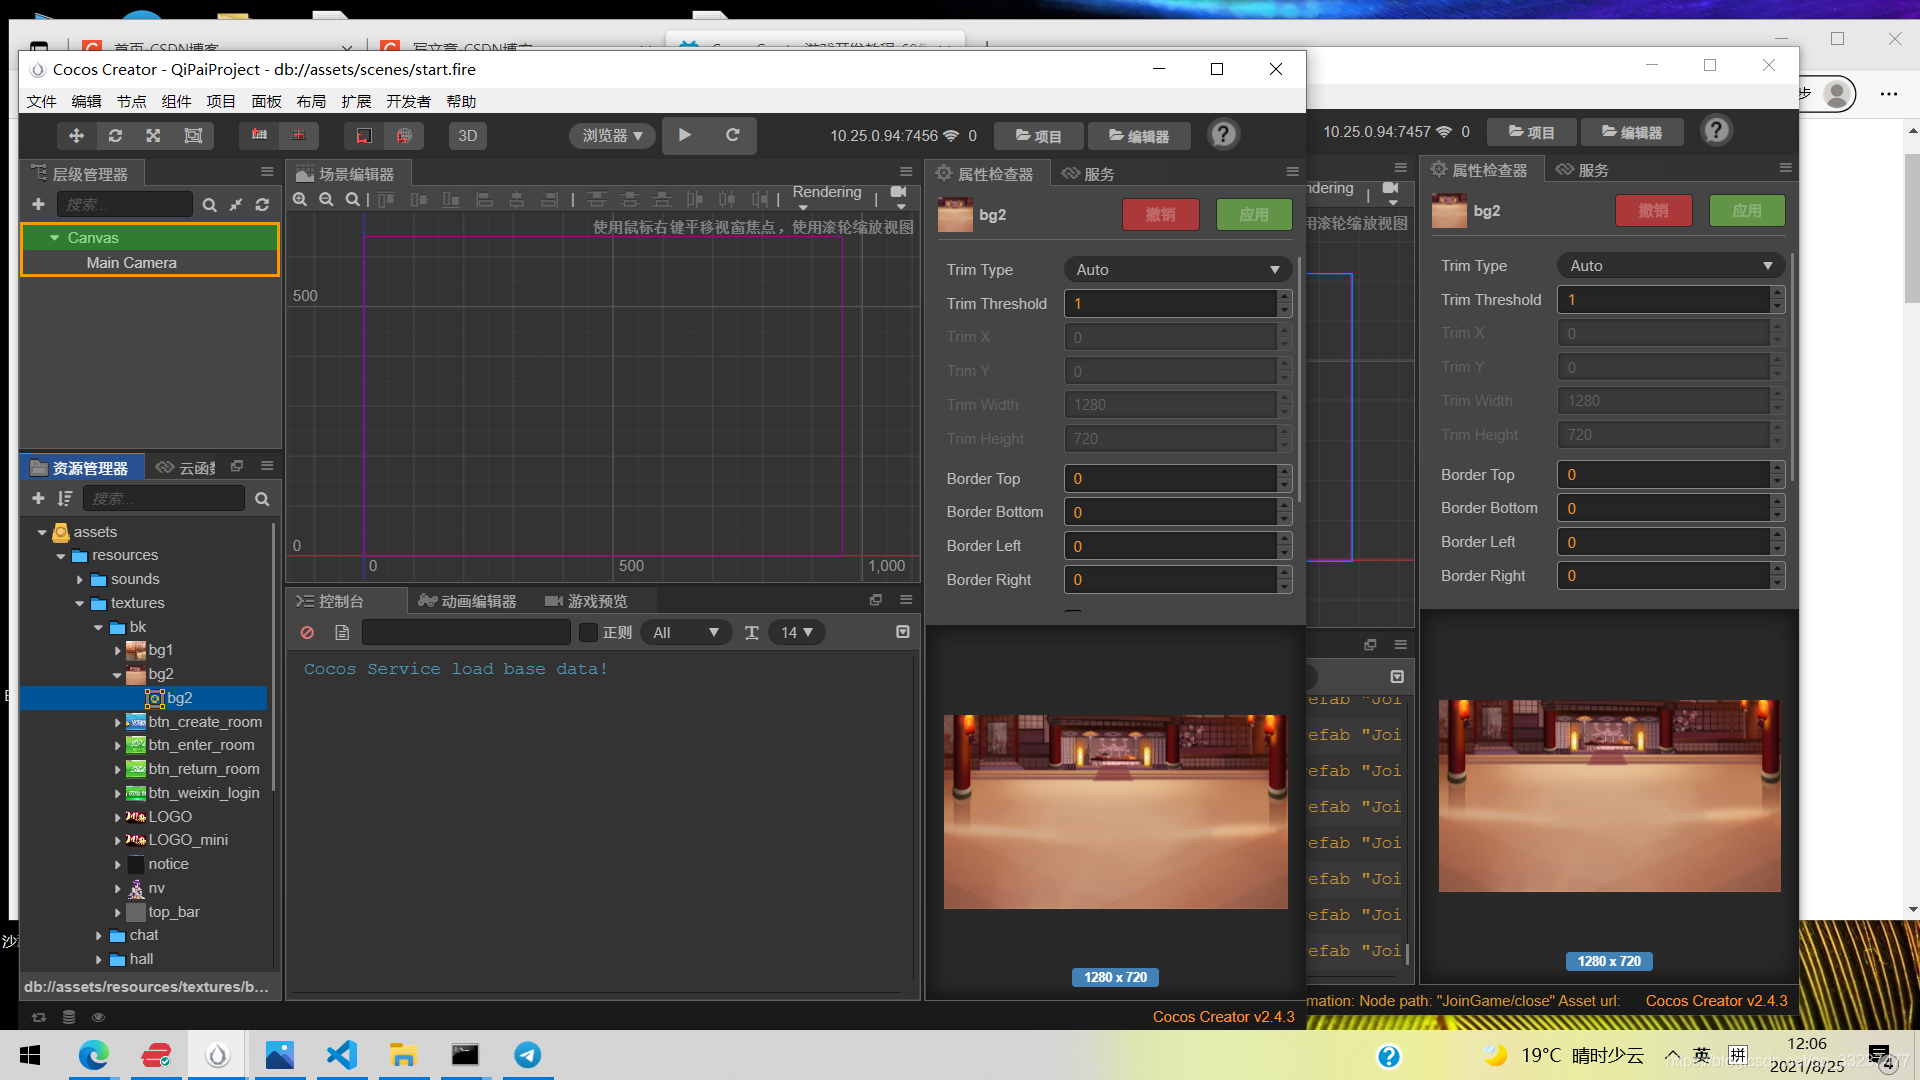Open the 浏览器 preview platform dropdown
Image resolution: width=1920 pixels, height=1080 pixels.
click(612, 136)
